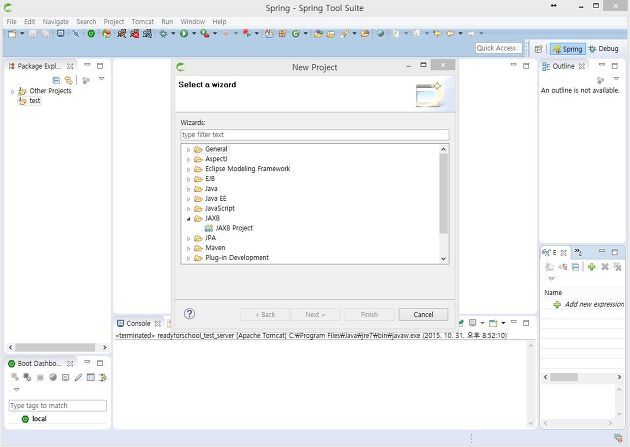Open the Navigate menu
630x447 pixels.
(56, 22)
